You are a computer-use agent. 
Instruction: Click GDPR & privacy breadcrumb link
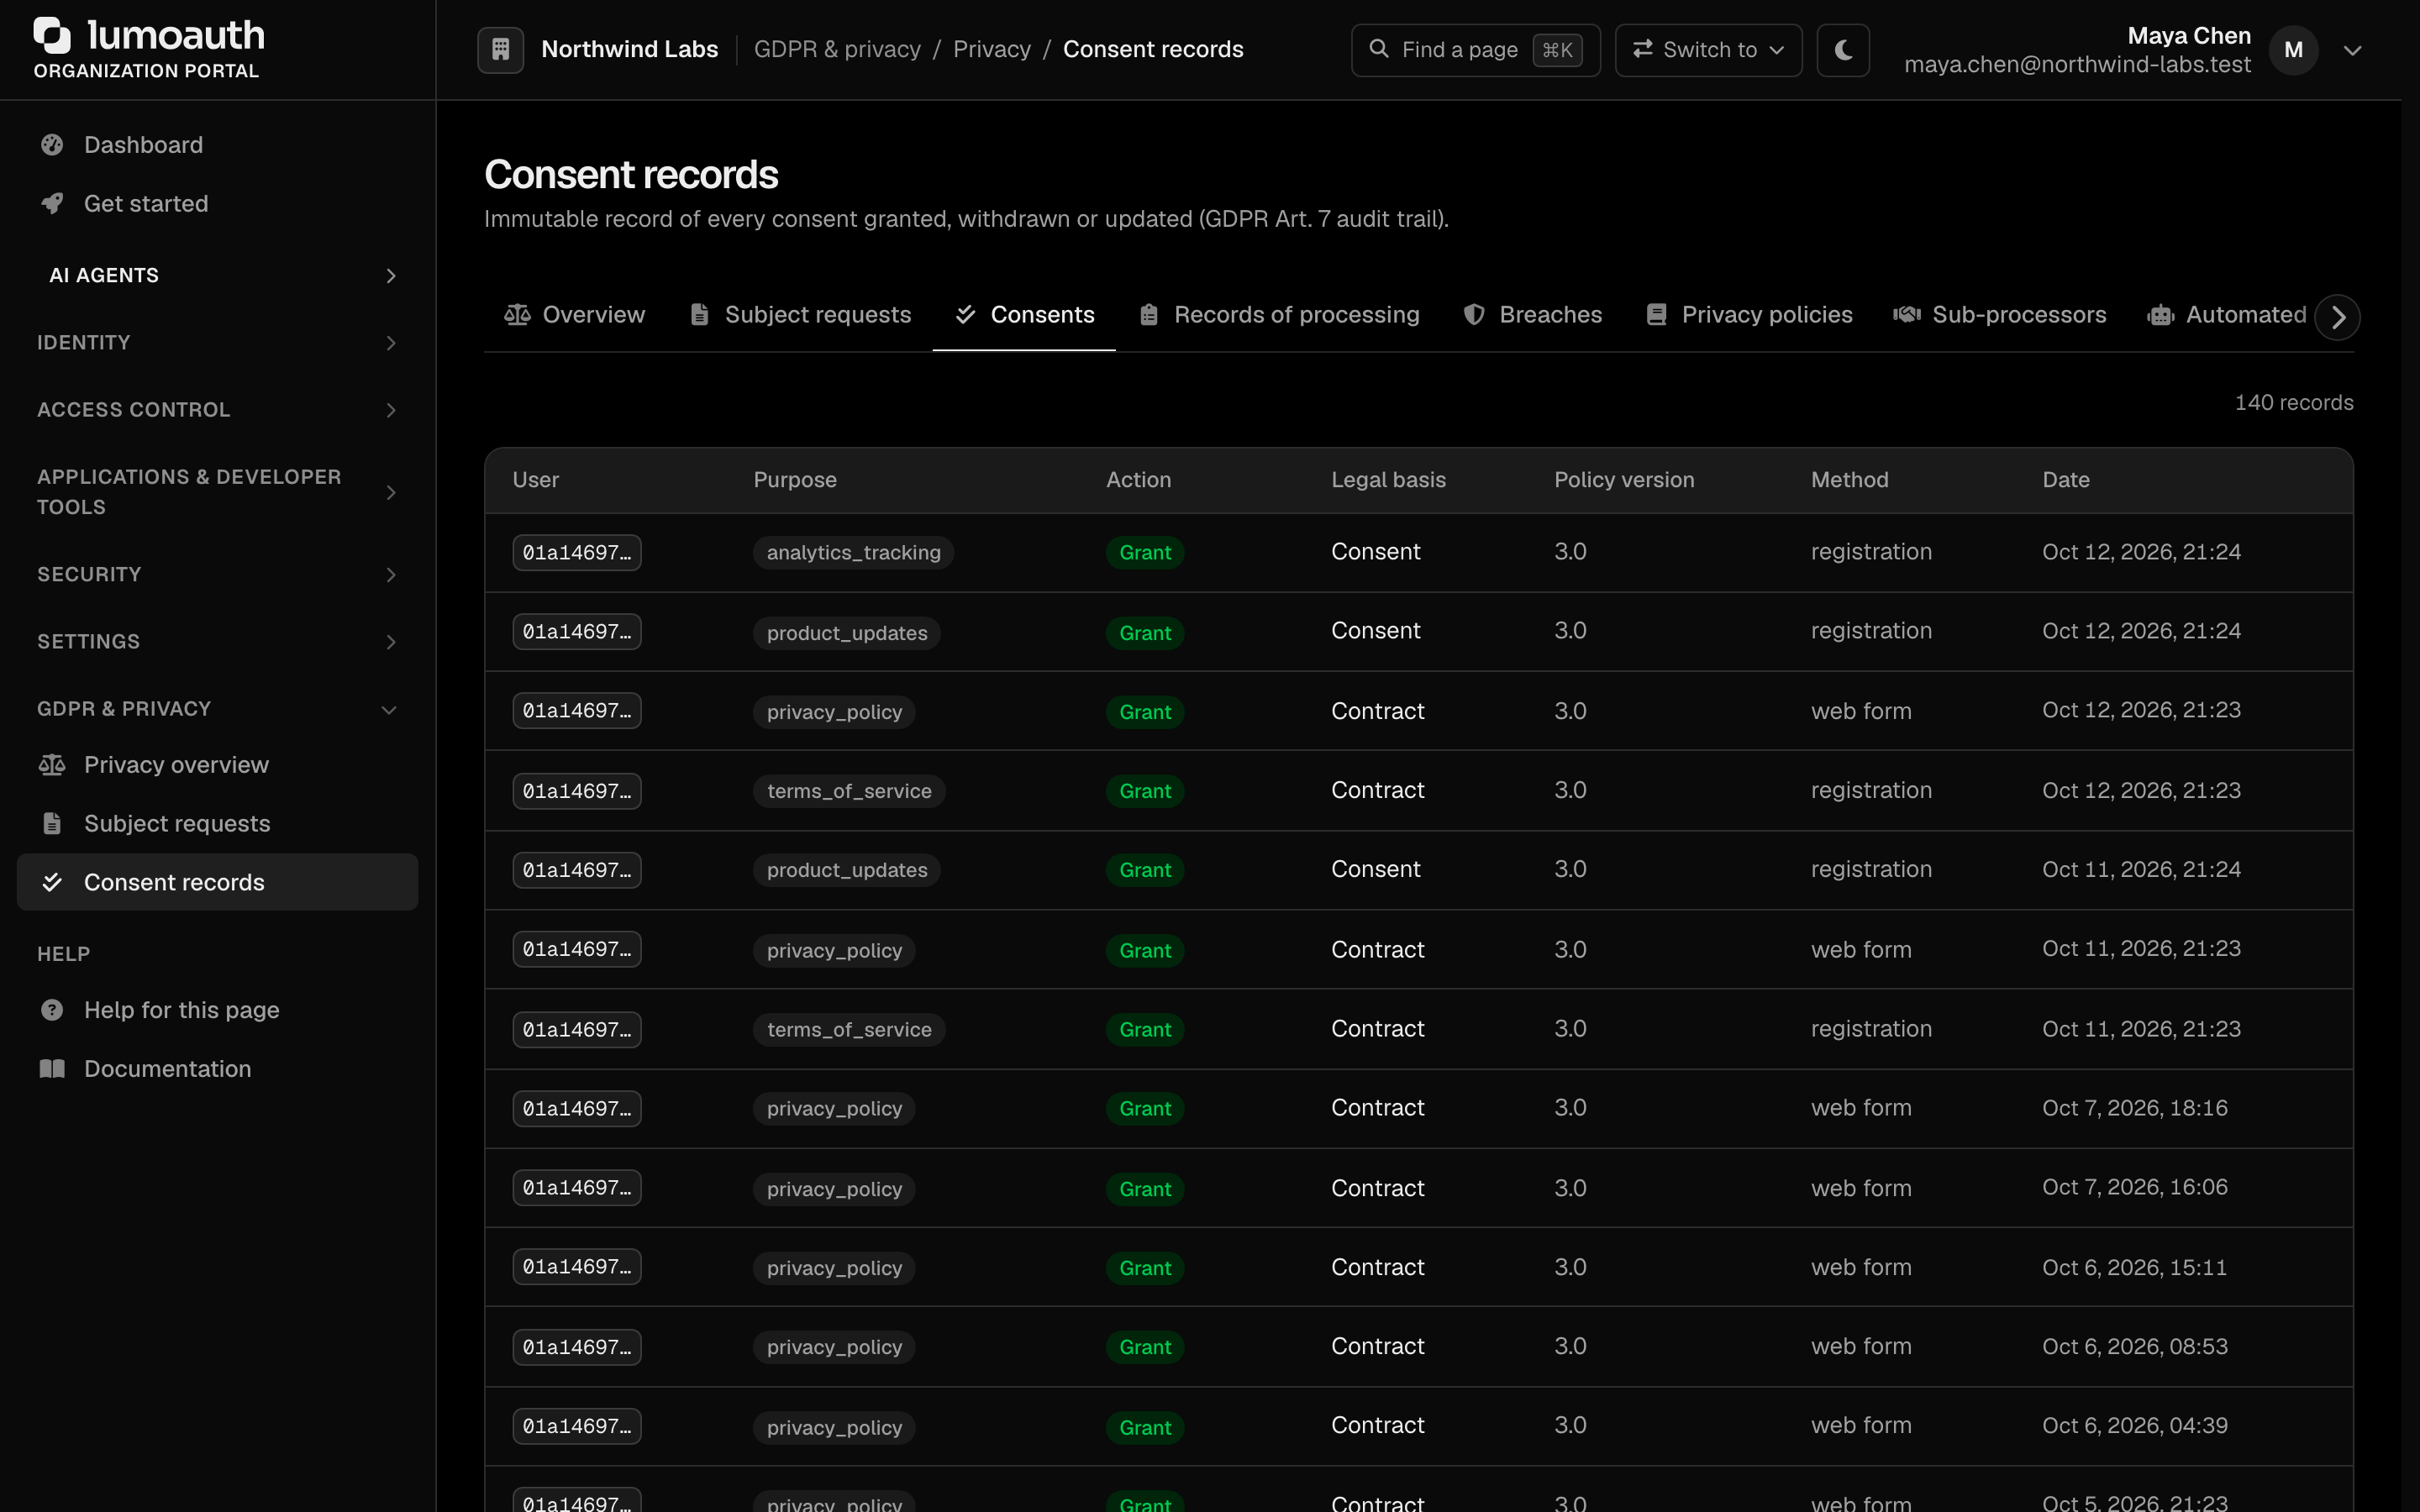pyautogui.click(x=837, y=49)
